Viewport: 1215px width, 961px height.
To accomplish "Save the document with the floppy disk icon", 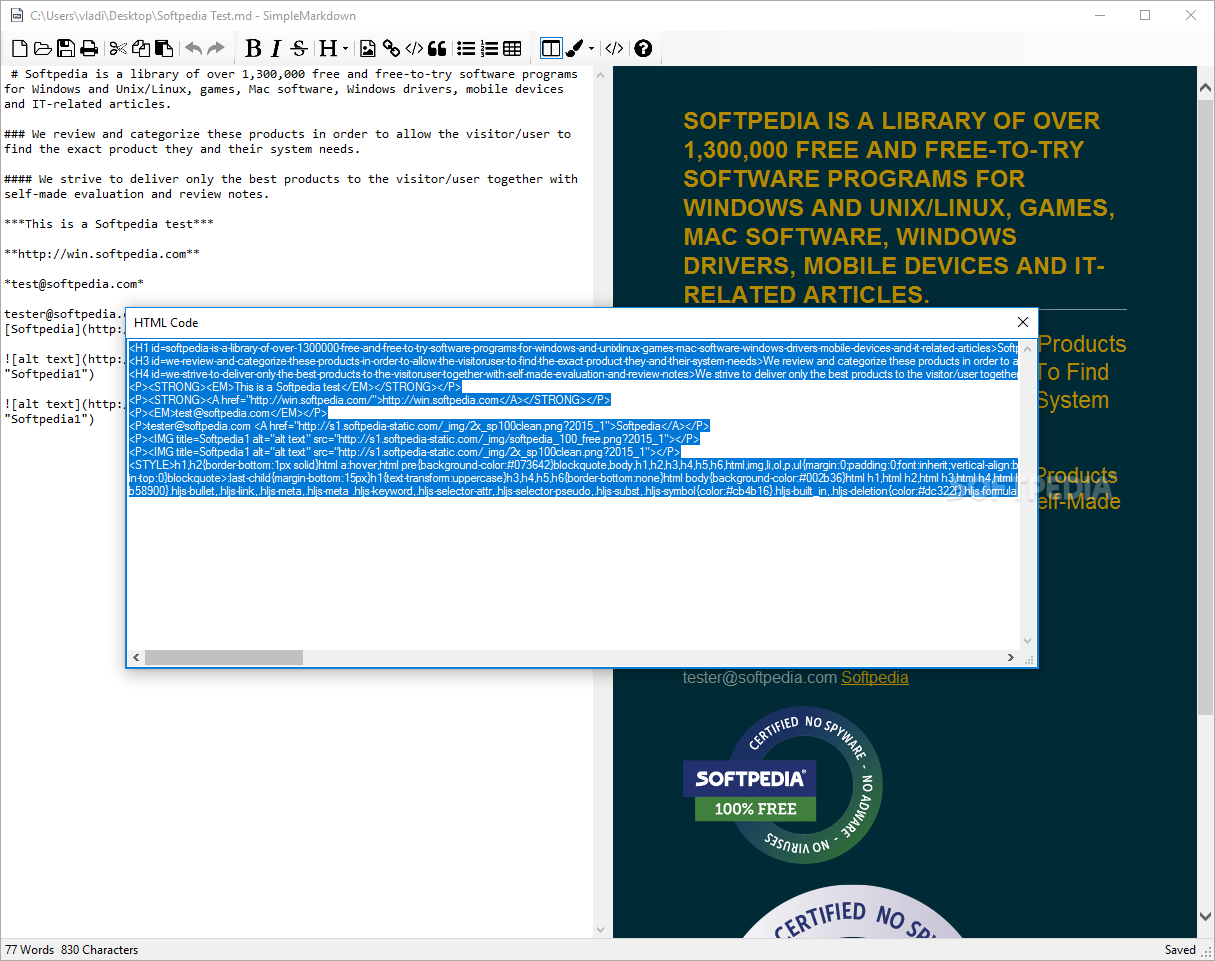I will 66,48.
